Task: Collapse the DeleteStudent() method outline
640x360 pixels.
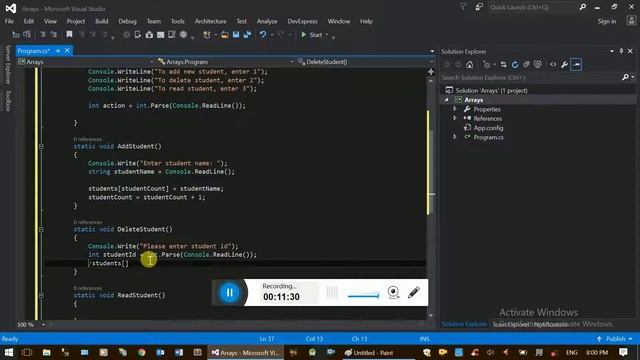Action: coord(41,229)
